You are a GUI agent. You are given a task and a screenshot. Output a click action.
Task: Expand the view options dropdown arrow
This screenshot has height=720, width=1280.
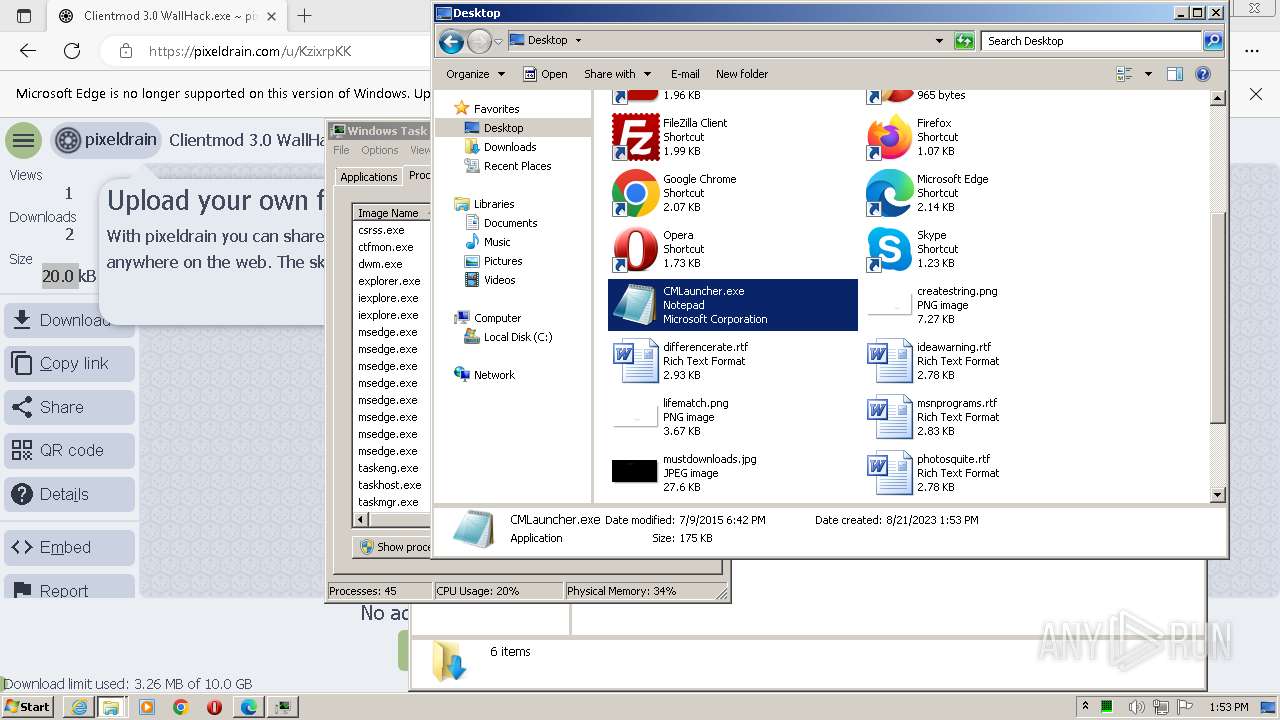click(1148, 74)
